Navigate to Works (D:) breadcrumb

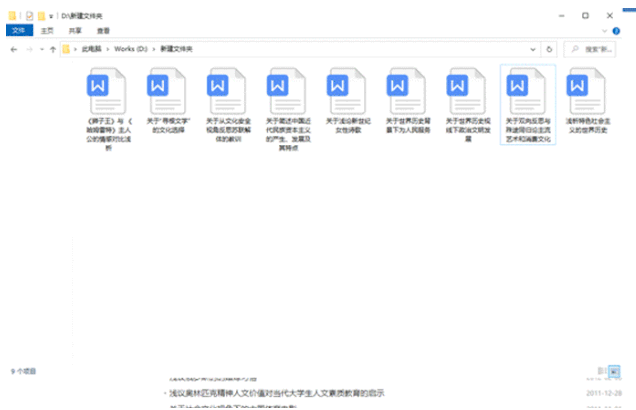131,49
